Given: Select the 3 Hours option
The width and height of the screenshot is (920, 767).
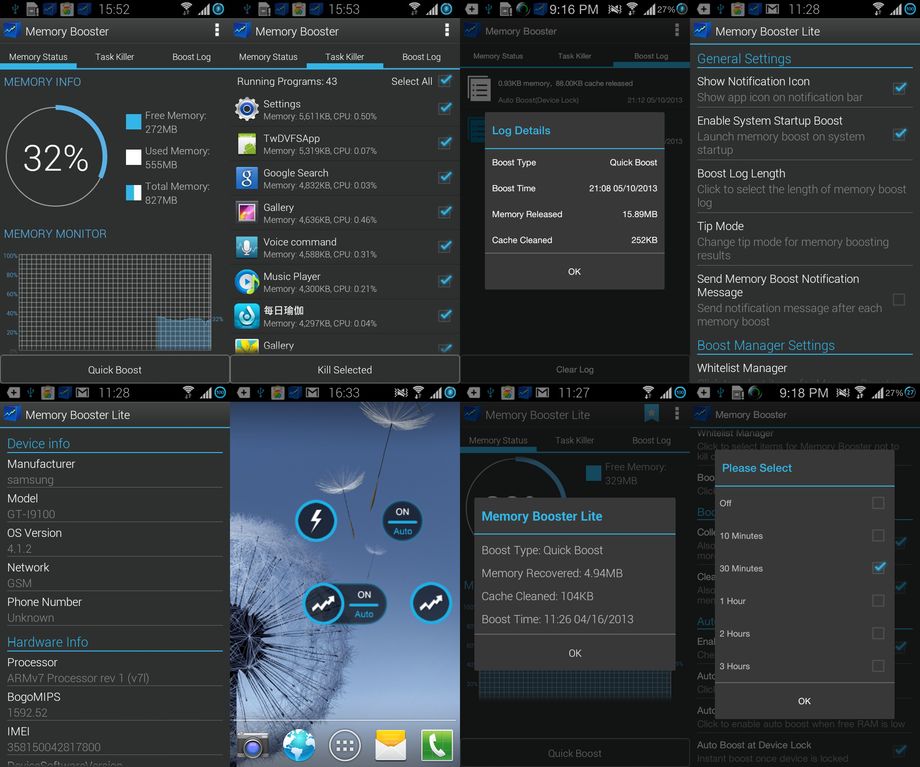Looking at the screenshot, I should [804, 666].
